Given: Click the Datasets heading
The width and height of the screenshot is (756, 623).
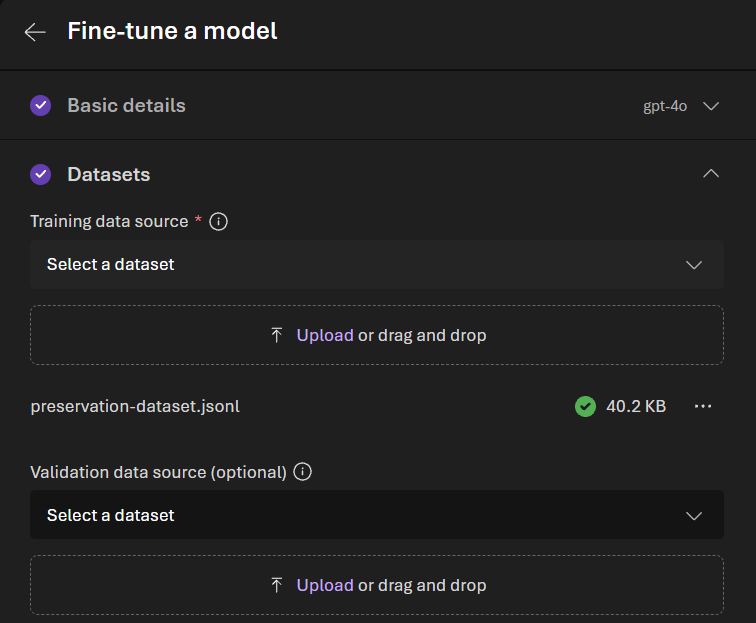Looking at the screenshot, I should pyautogui.click(x=109, y=175).
